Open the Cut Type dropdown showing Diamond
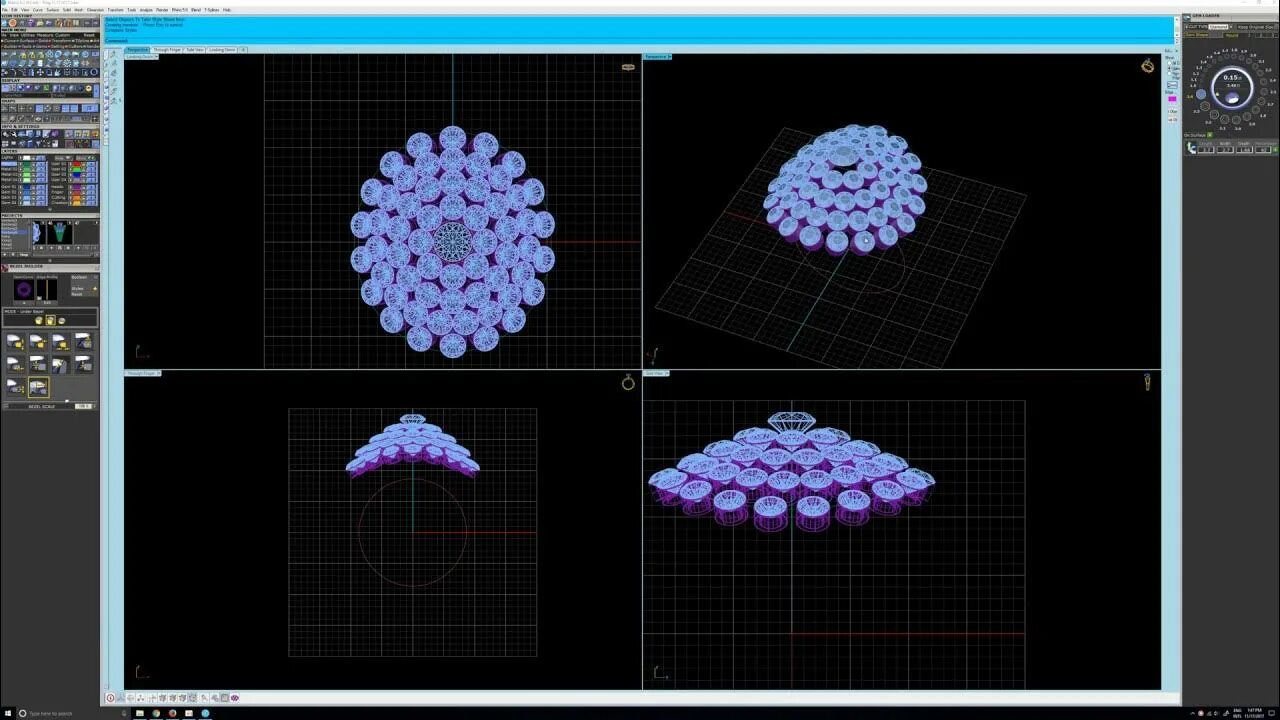The image size is (1280, 720). (1221, 27)
